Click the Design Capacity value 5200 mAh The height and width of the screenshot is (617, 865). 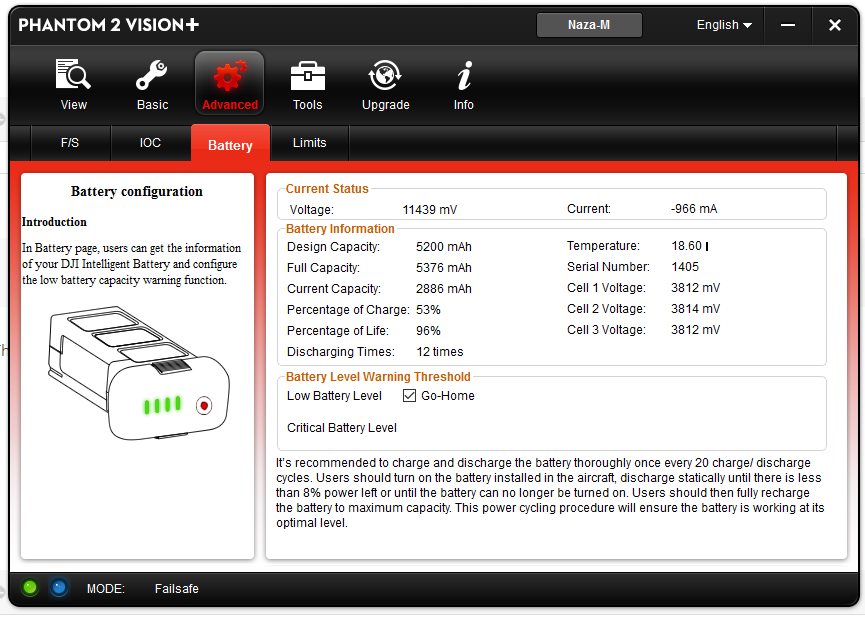444,247
